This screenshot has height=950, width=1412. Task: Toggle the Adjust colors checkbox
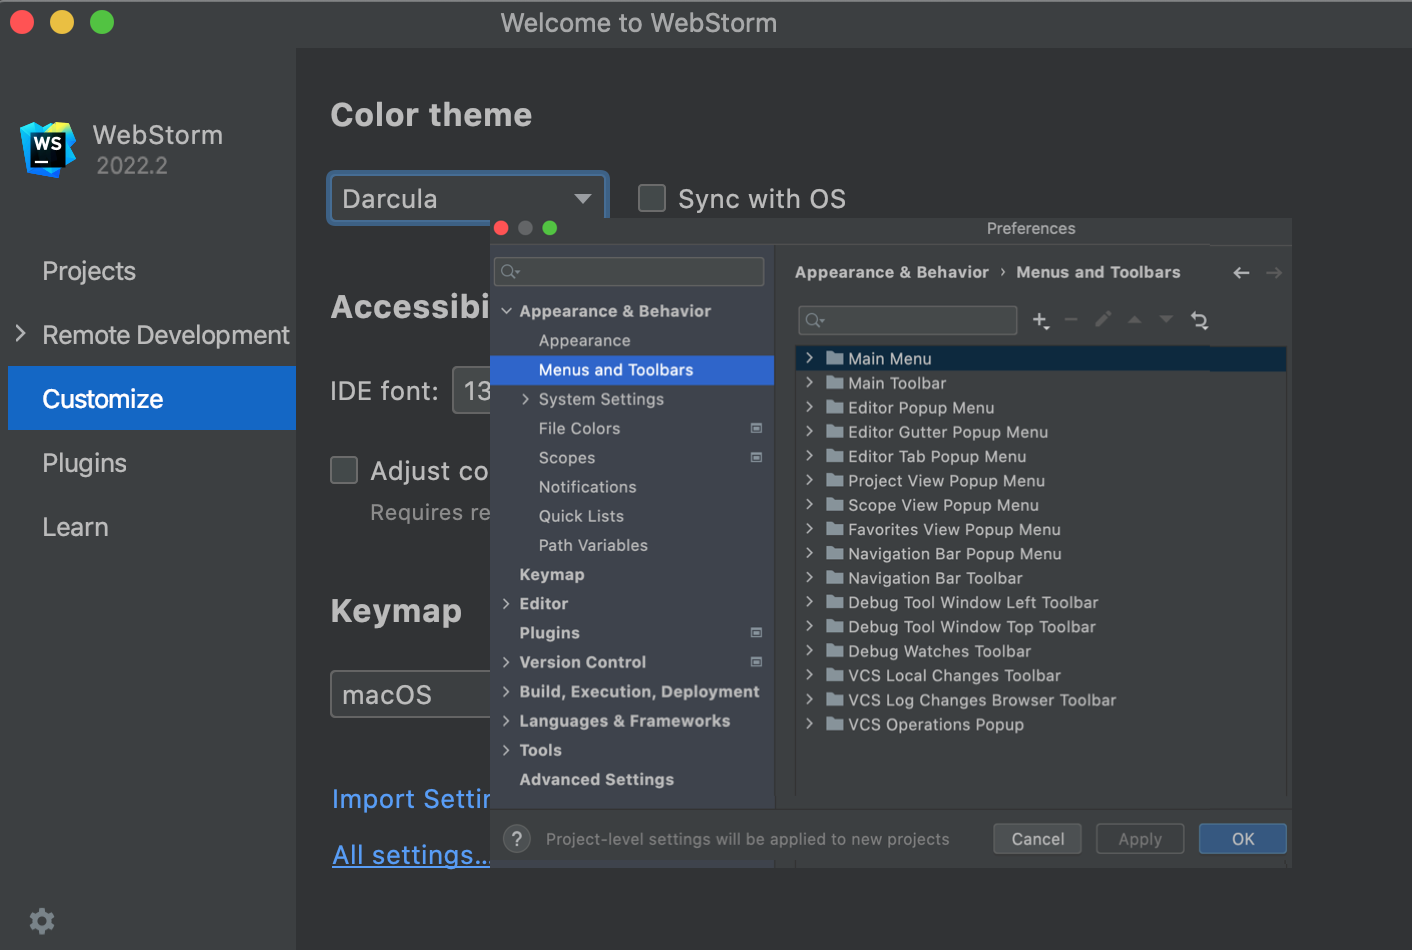click(344, 470)
